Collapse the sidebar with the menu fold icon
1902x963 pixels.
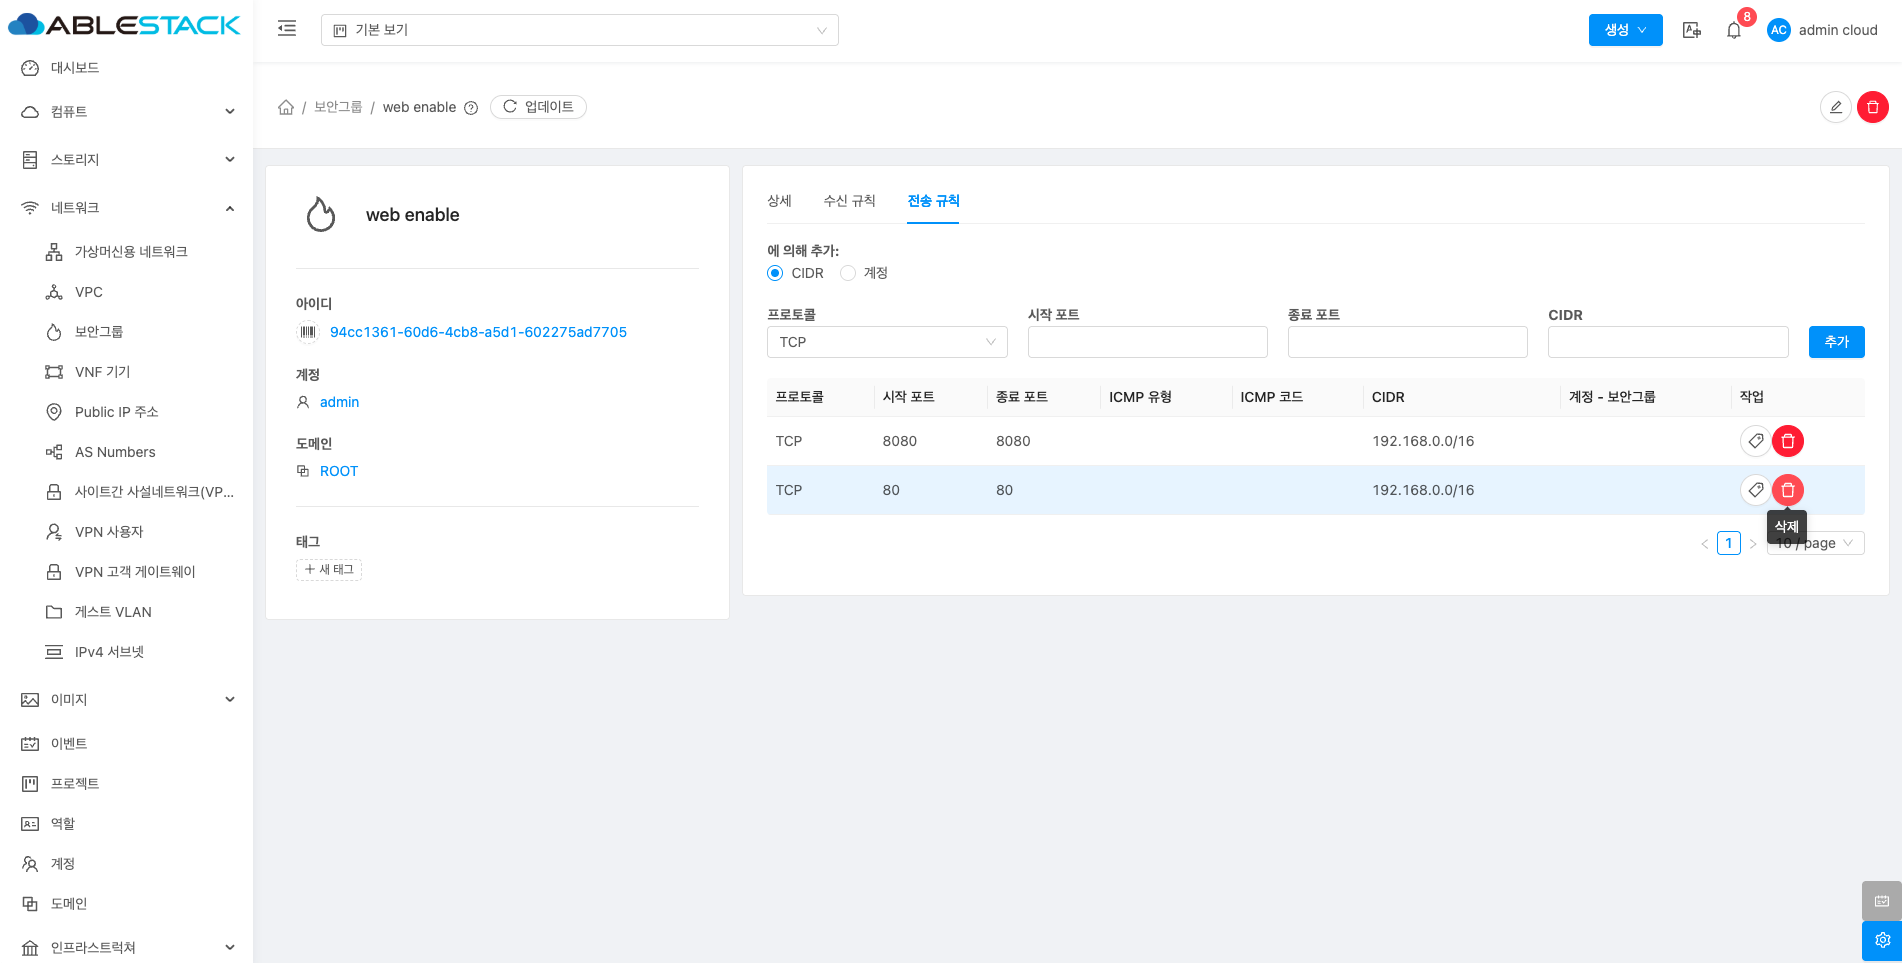[x=287, y=29]
